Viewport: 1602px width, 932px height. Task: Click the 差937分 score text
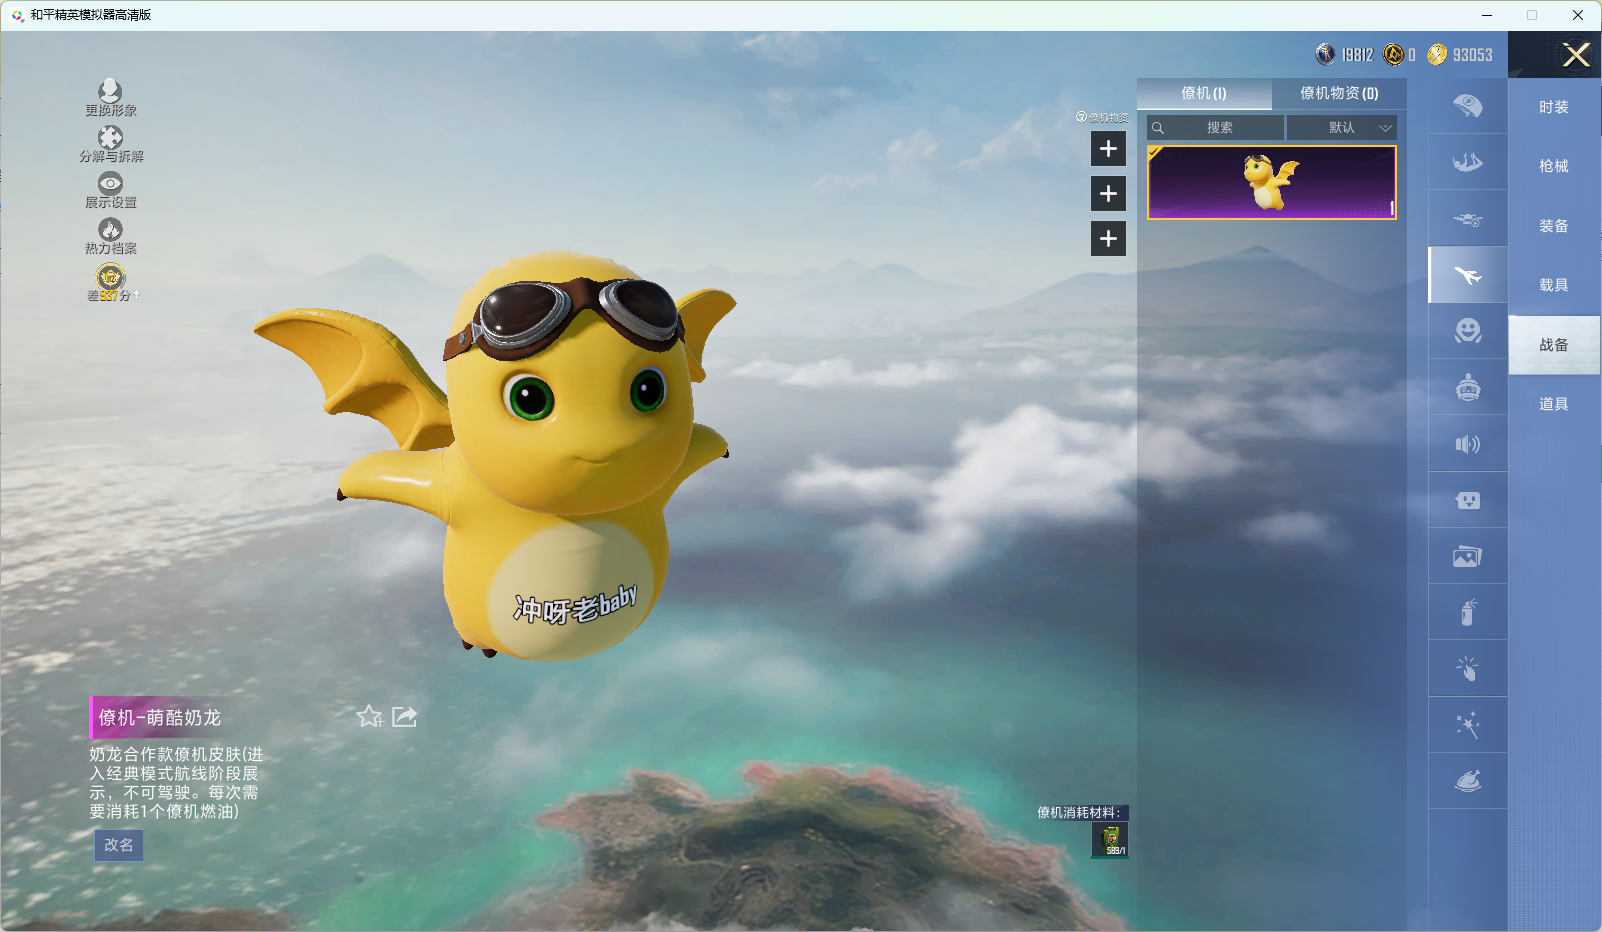point(110,296)
